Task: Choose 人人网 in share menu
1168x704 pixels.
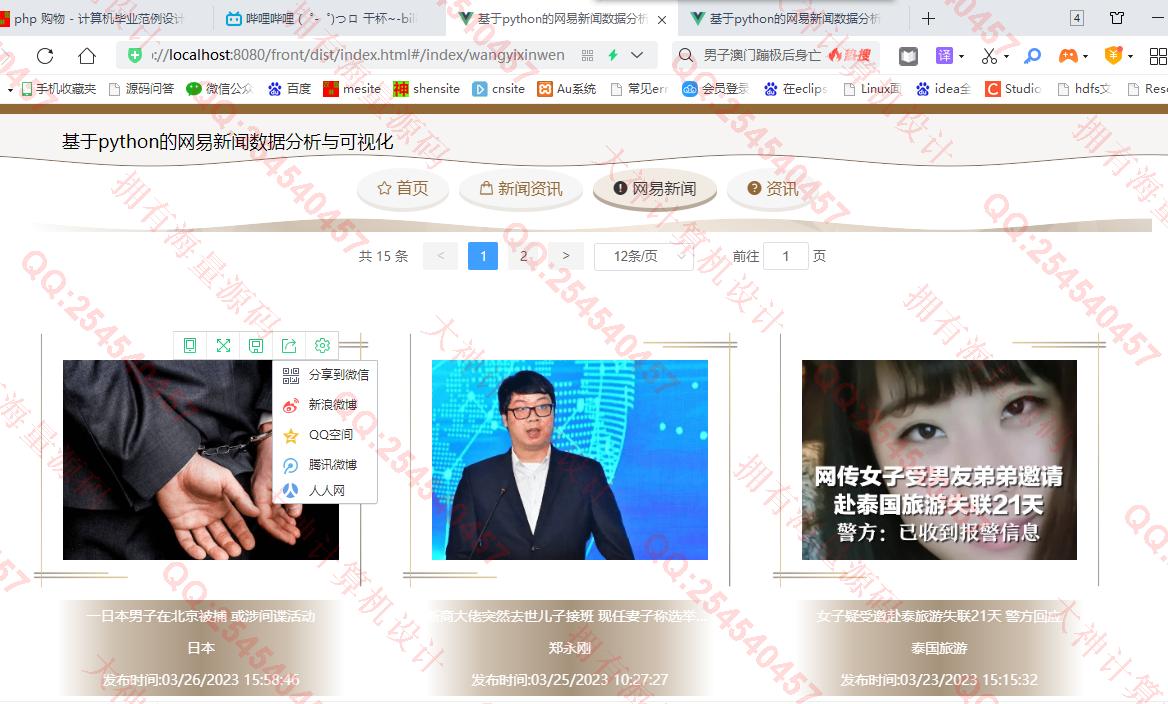Action: (326, 490)
